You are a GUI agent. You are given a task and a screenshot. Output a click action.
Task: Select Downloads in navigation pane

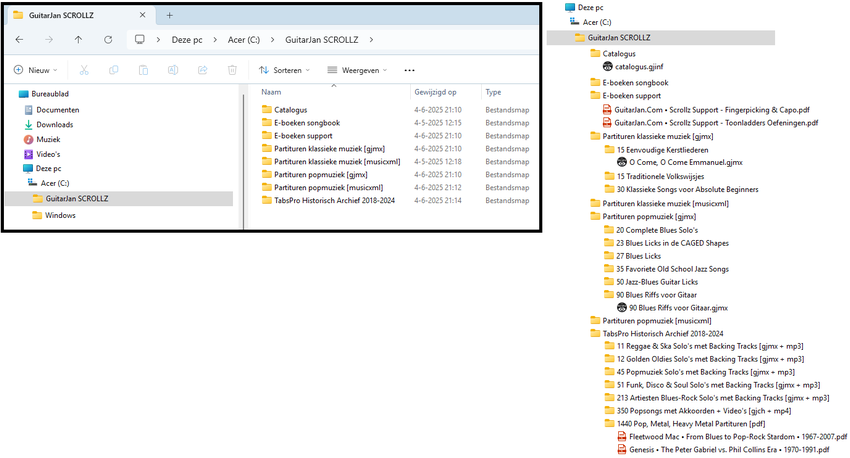[49, 124]
